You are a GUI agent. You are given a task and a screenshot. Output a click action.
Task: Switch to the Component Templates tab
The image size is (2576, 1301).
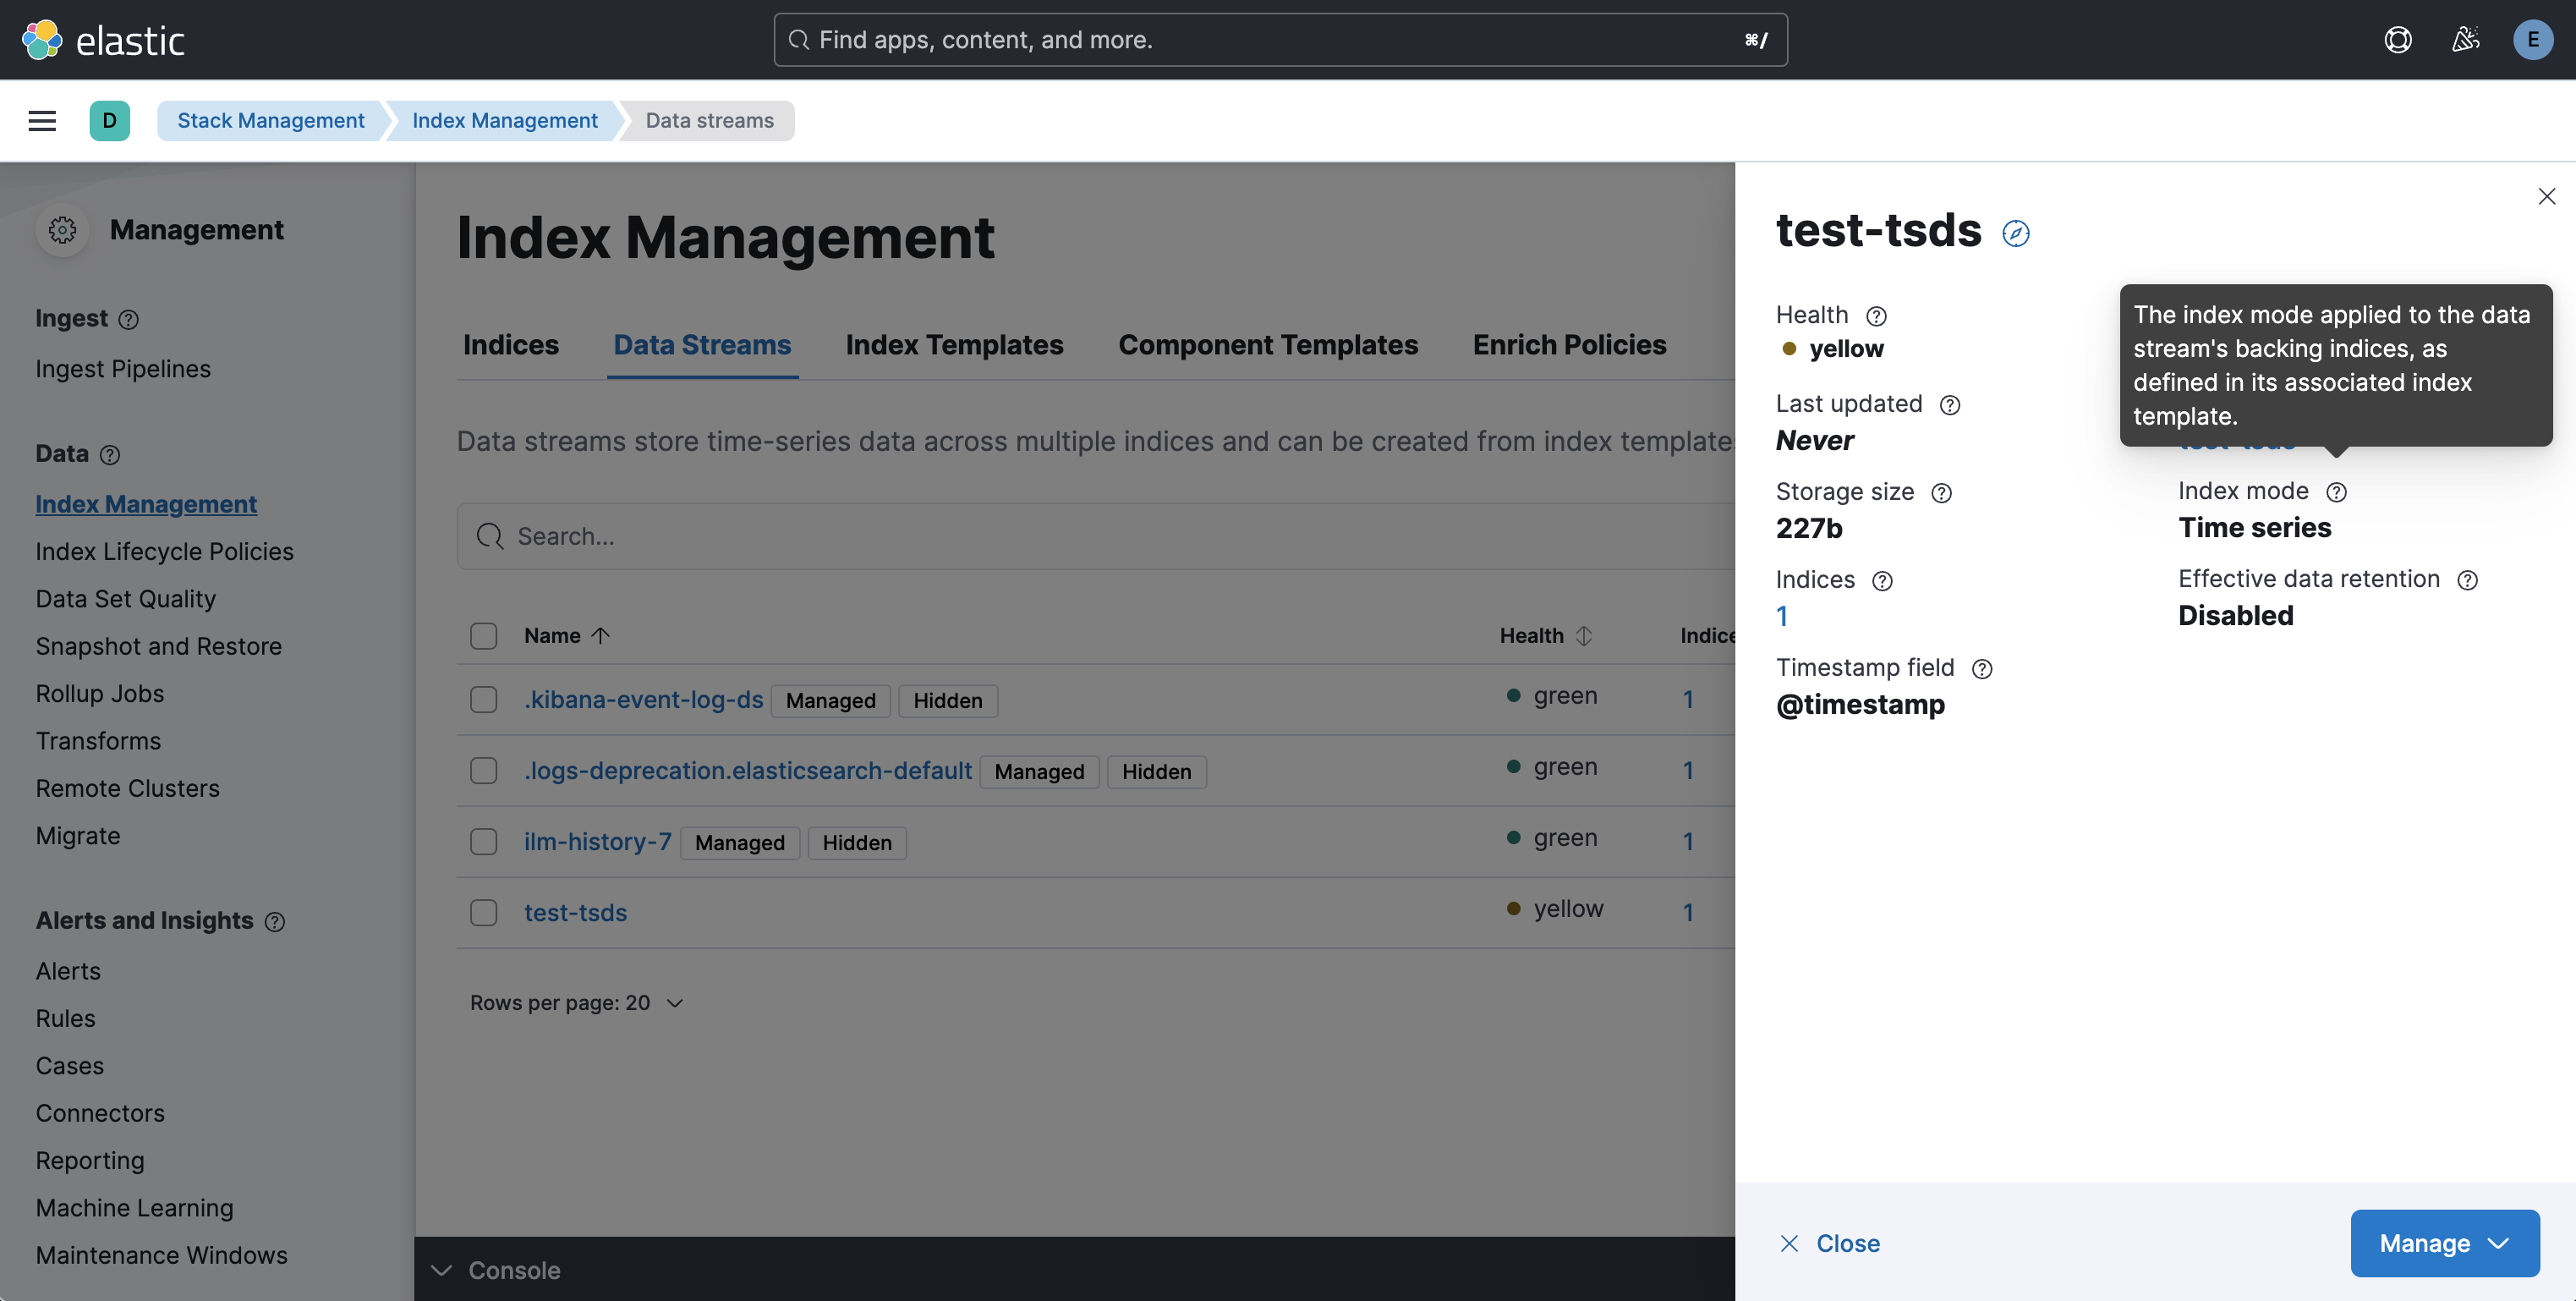(x=1268, y=345)
